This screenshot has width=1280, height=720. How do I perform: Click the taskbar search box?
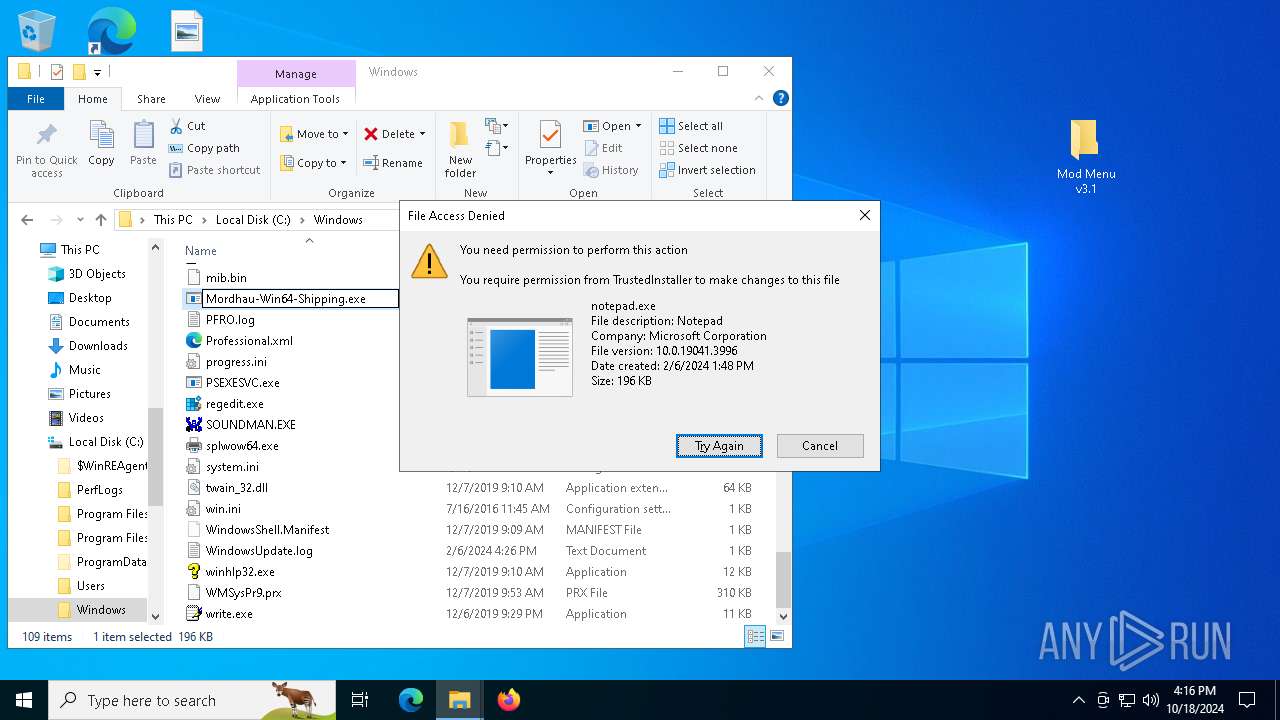(192, 700)
